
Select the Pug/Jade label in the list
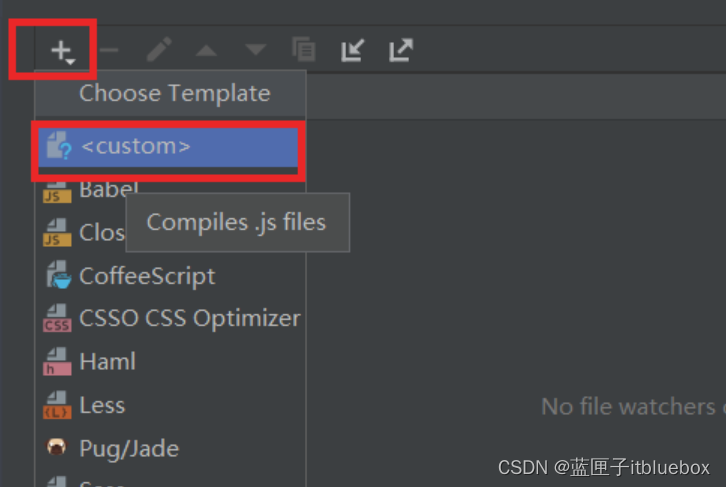coord(129,448)
